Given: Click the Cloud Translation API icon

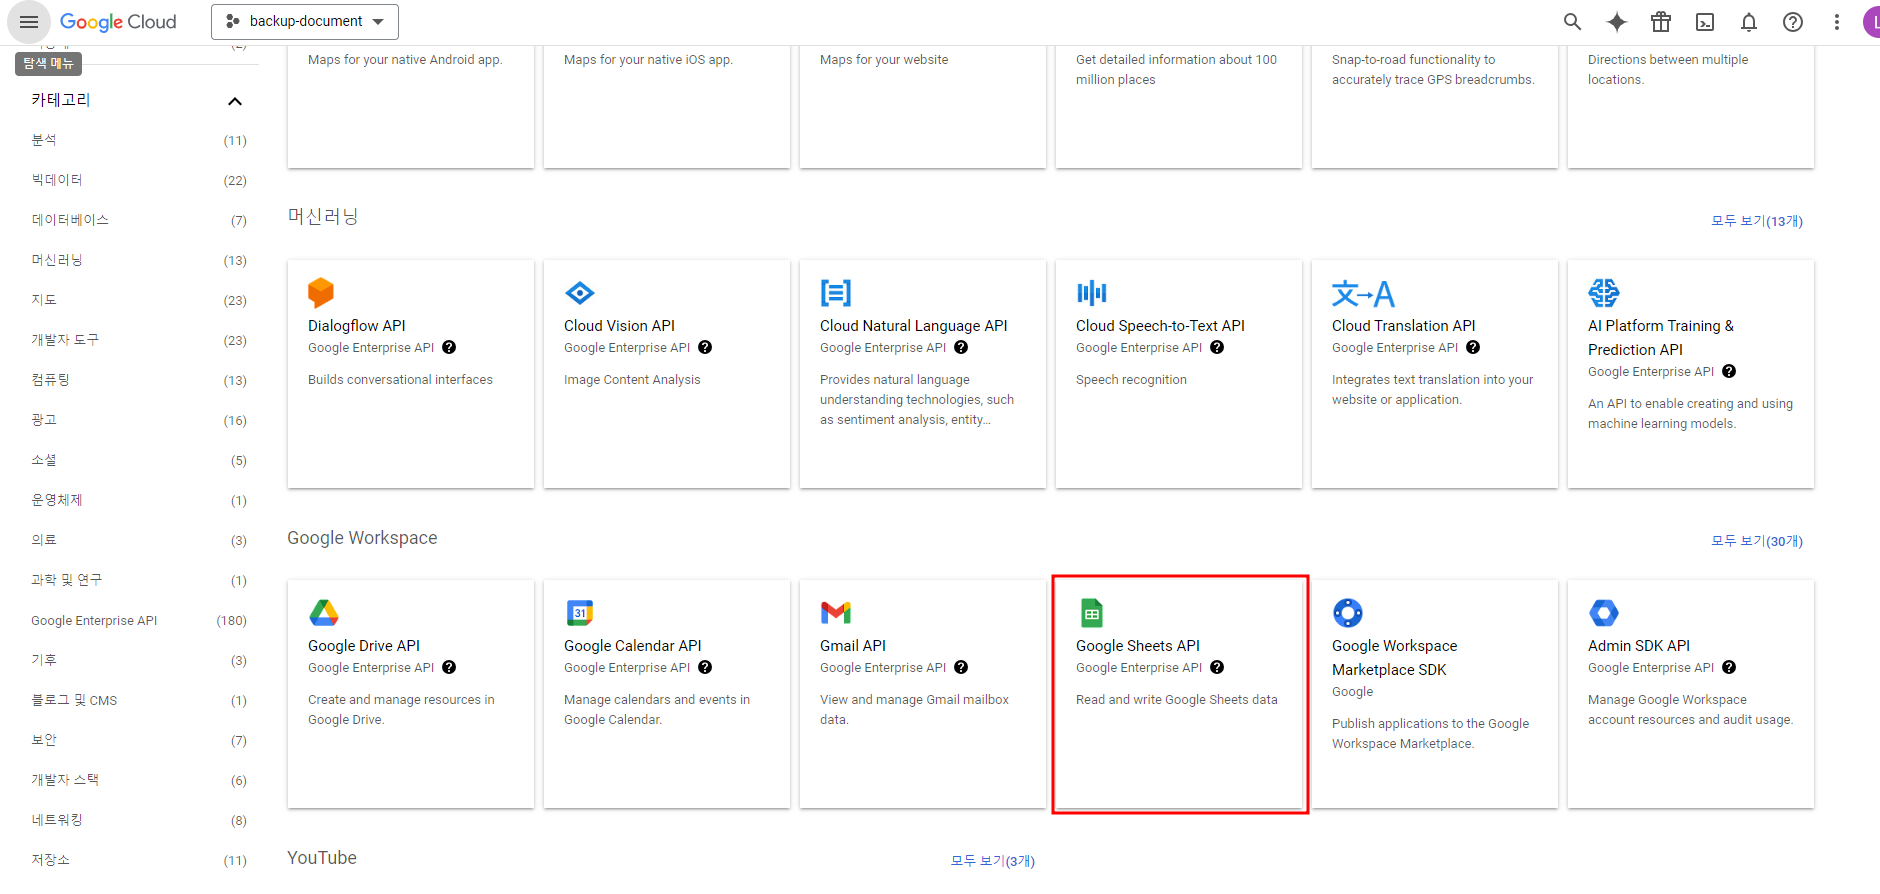Looking at the screenshot, I should click(1363, 293).
